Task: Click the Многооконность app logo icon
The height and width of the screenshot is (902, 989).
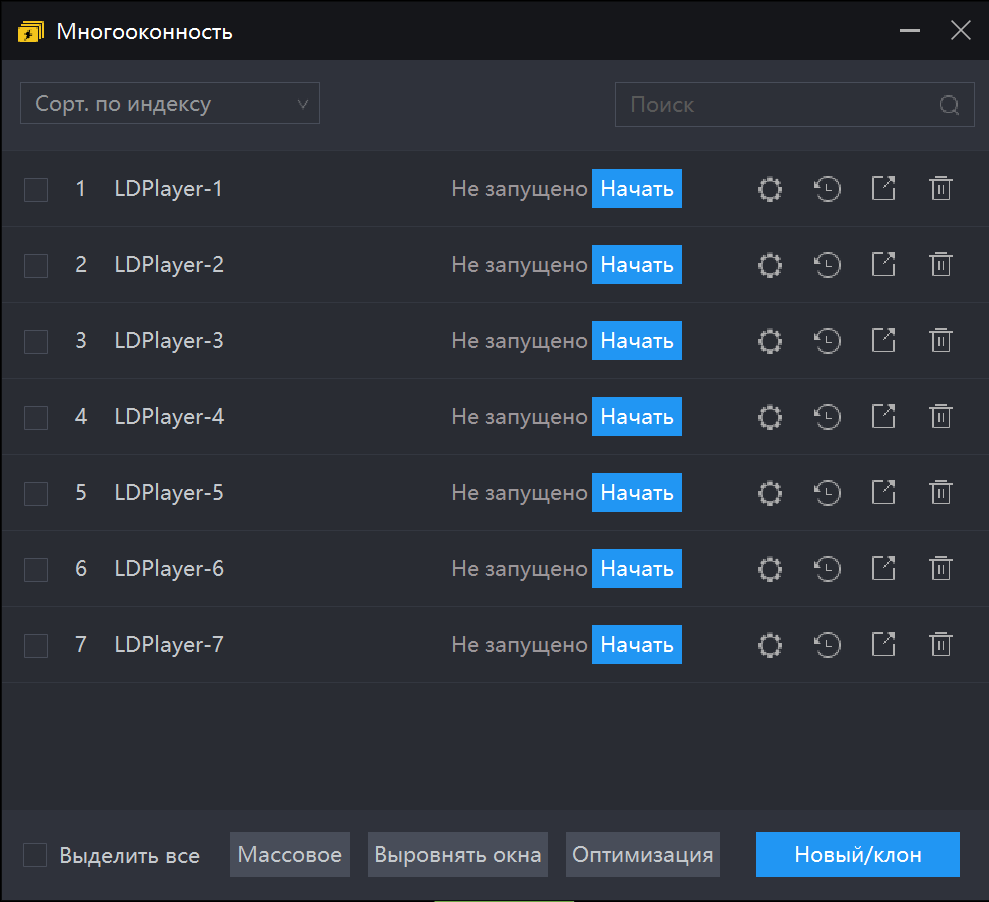Action: pyautogui.click(x=31, y=32)
